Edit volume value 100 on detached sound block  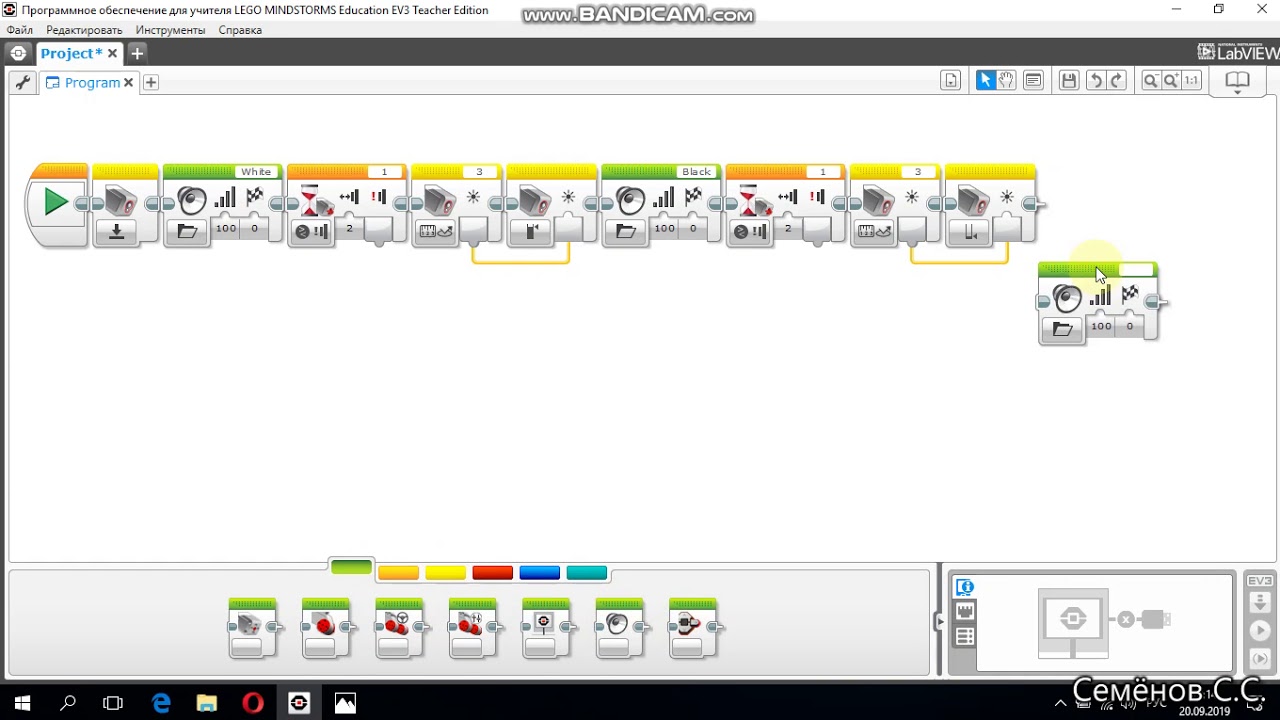[1101, 326]
